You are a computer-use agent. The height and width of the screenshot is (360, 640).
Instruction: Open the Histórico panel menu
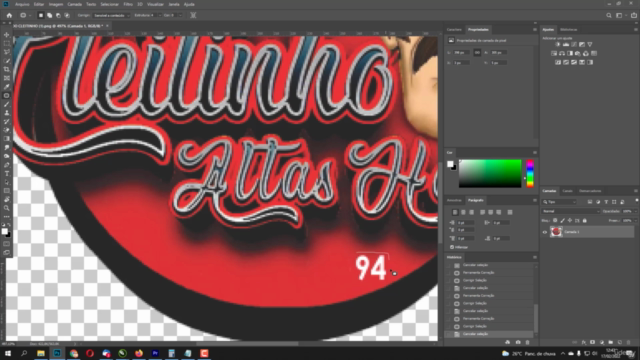tap(535, 257)
